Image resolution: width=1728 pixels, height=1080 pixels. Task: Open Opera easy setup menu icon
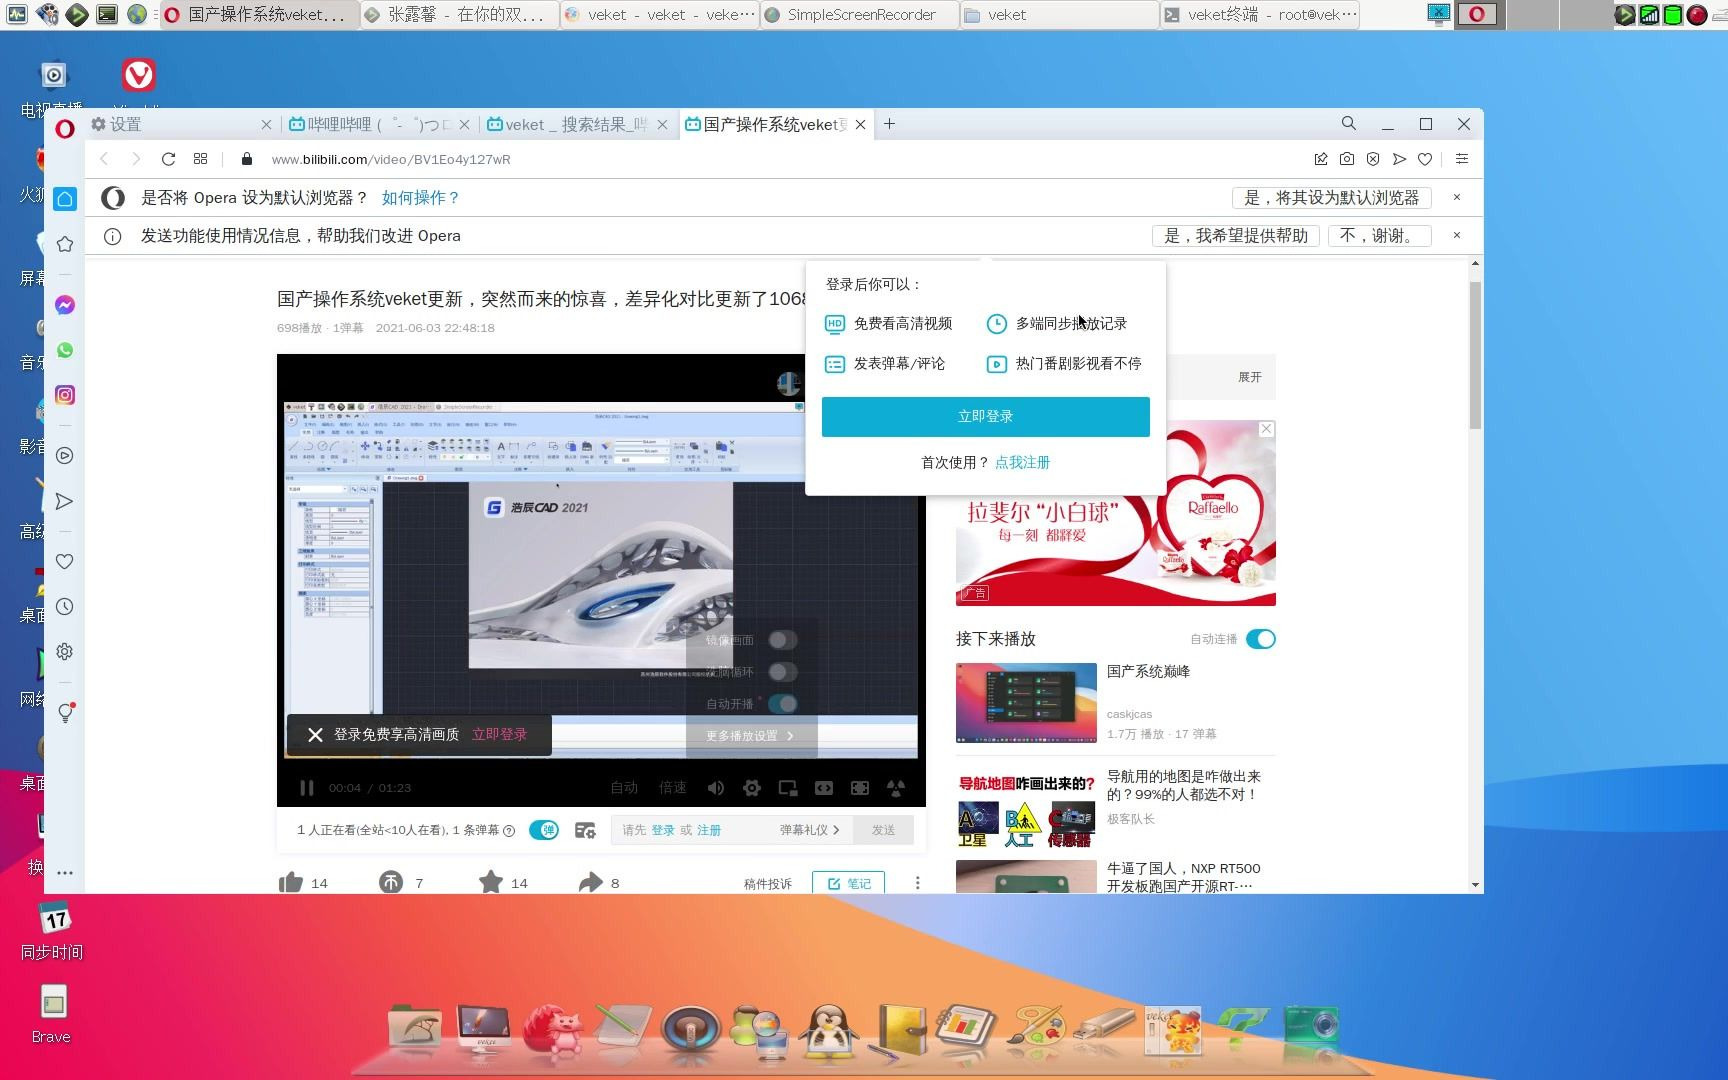[1462, 159]
